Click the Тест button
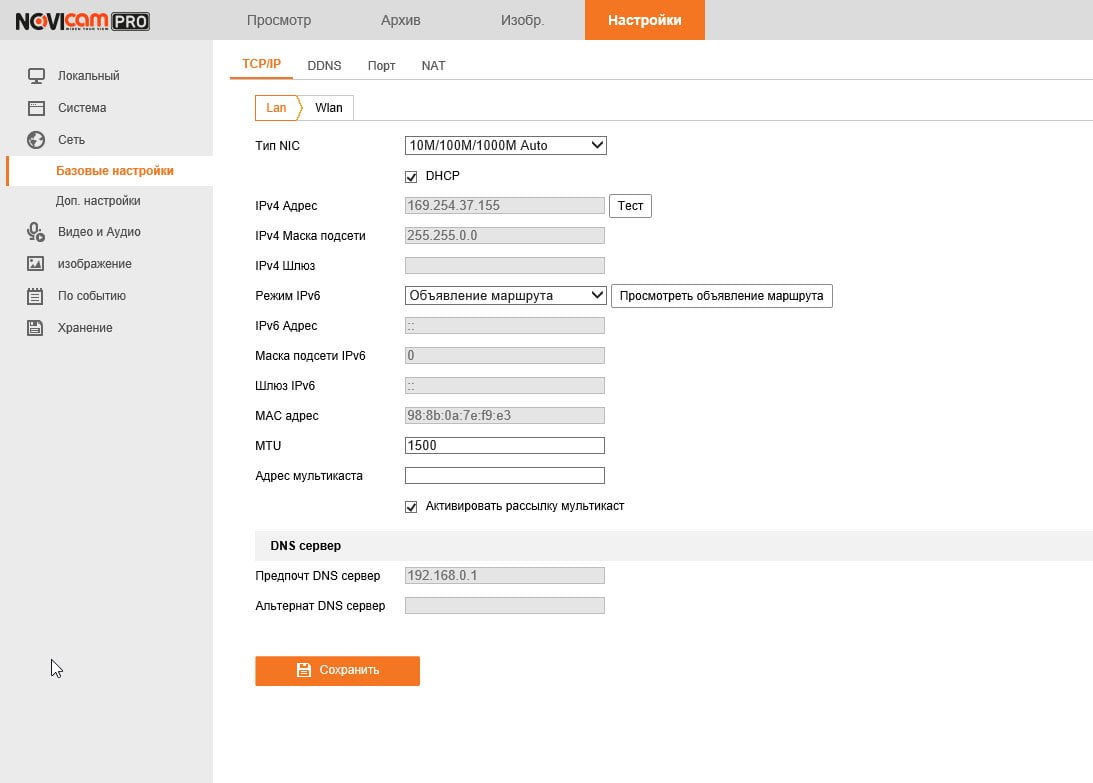Image resolution: width=1093 pixels, height=783 pixels. pos(630,206)
